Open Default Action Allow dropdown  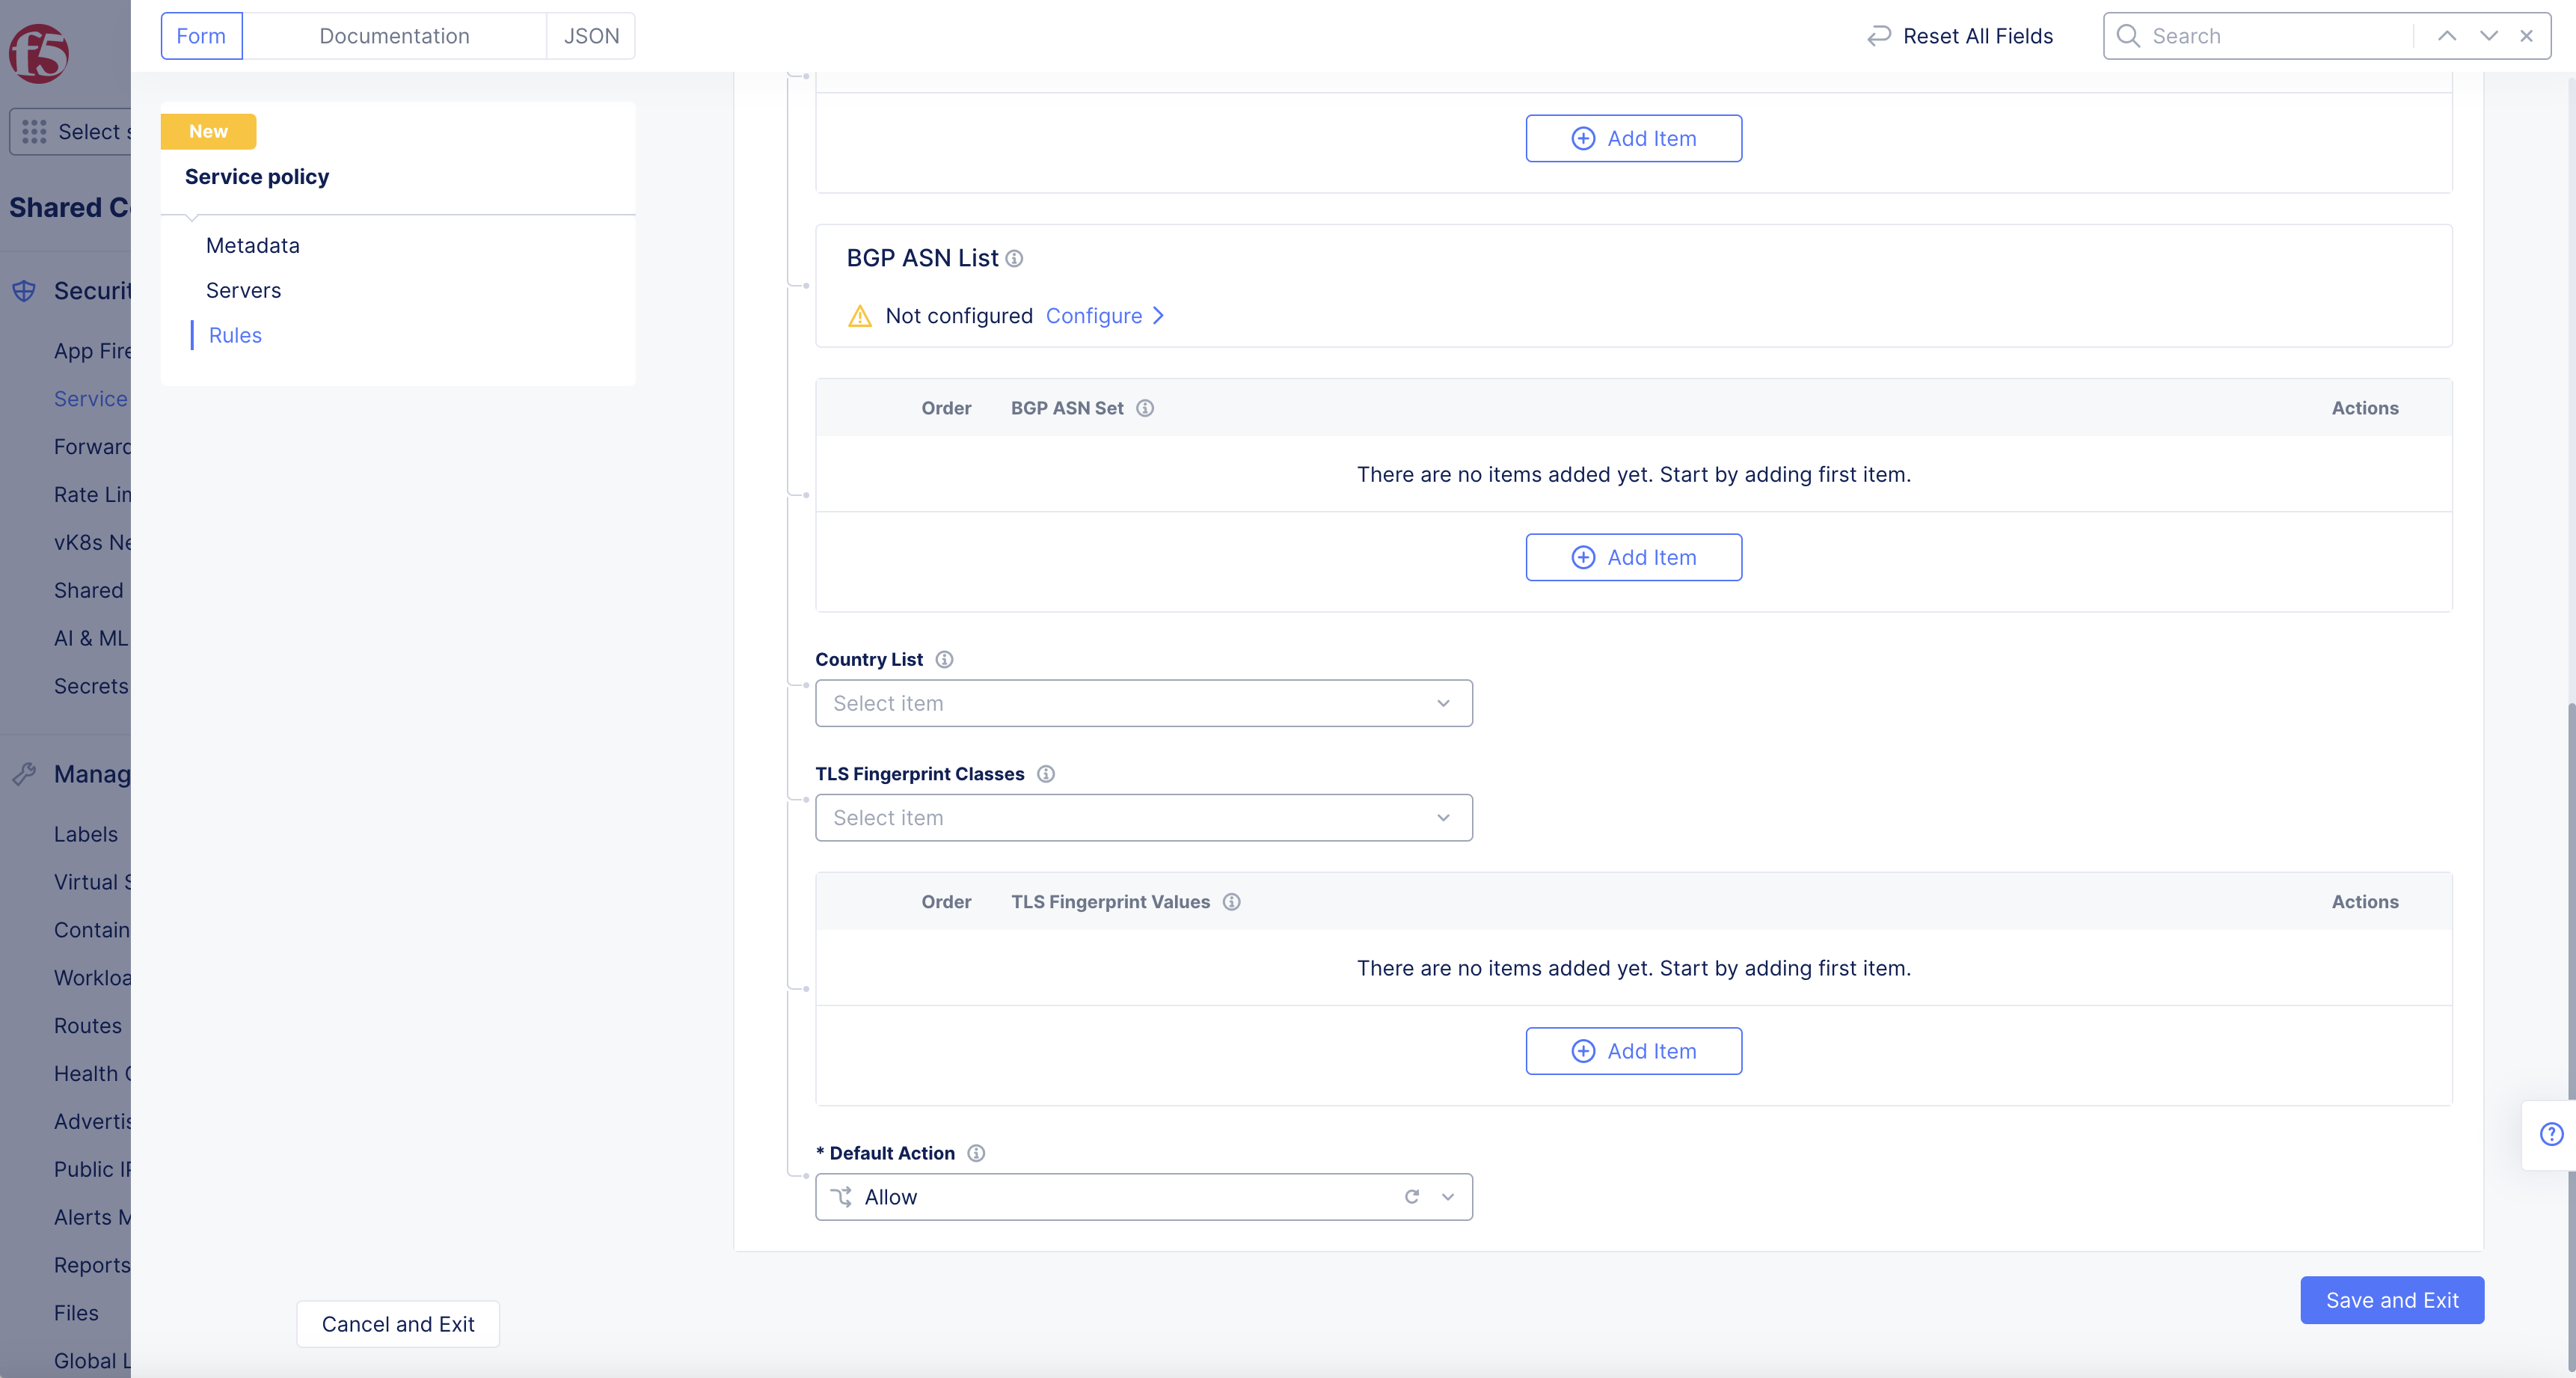[x=1446, y=1197]
